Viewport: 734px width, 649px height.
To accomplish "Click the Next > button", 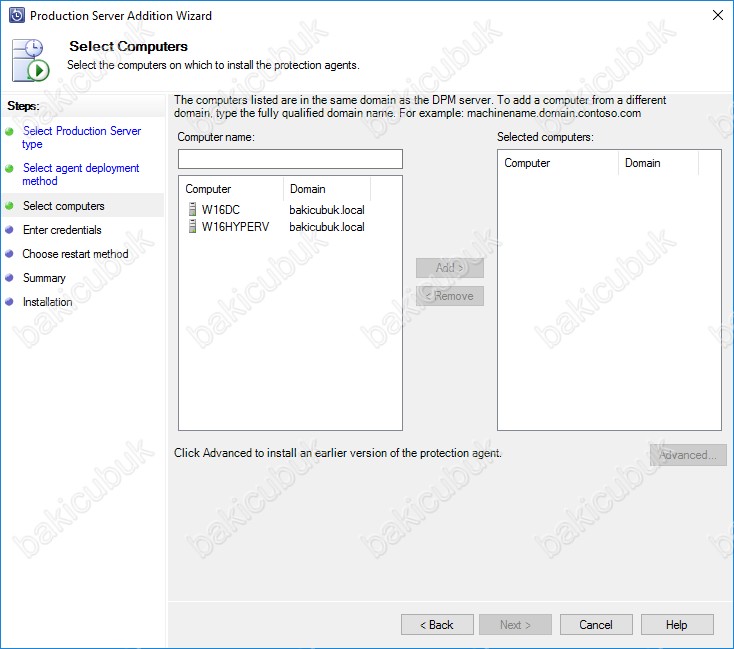I will 515,625.
